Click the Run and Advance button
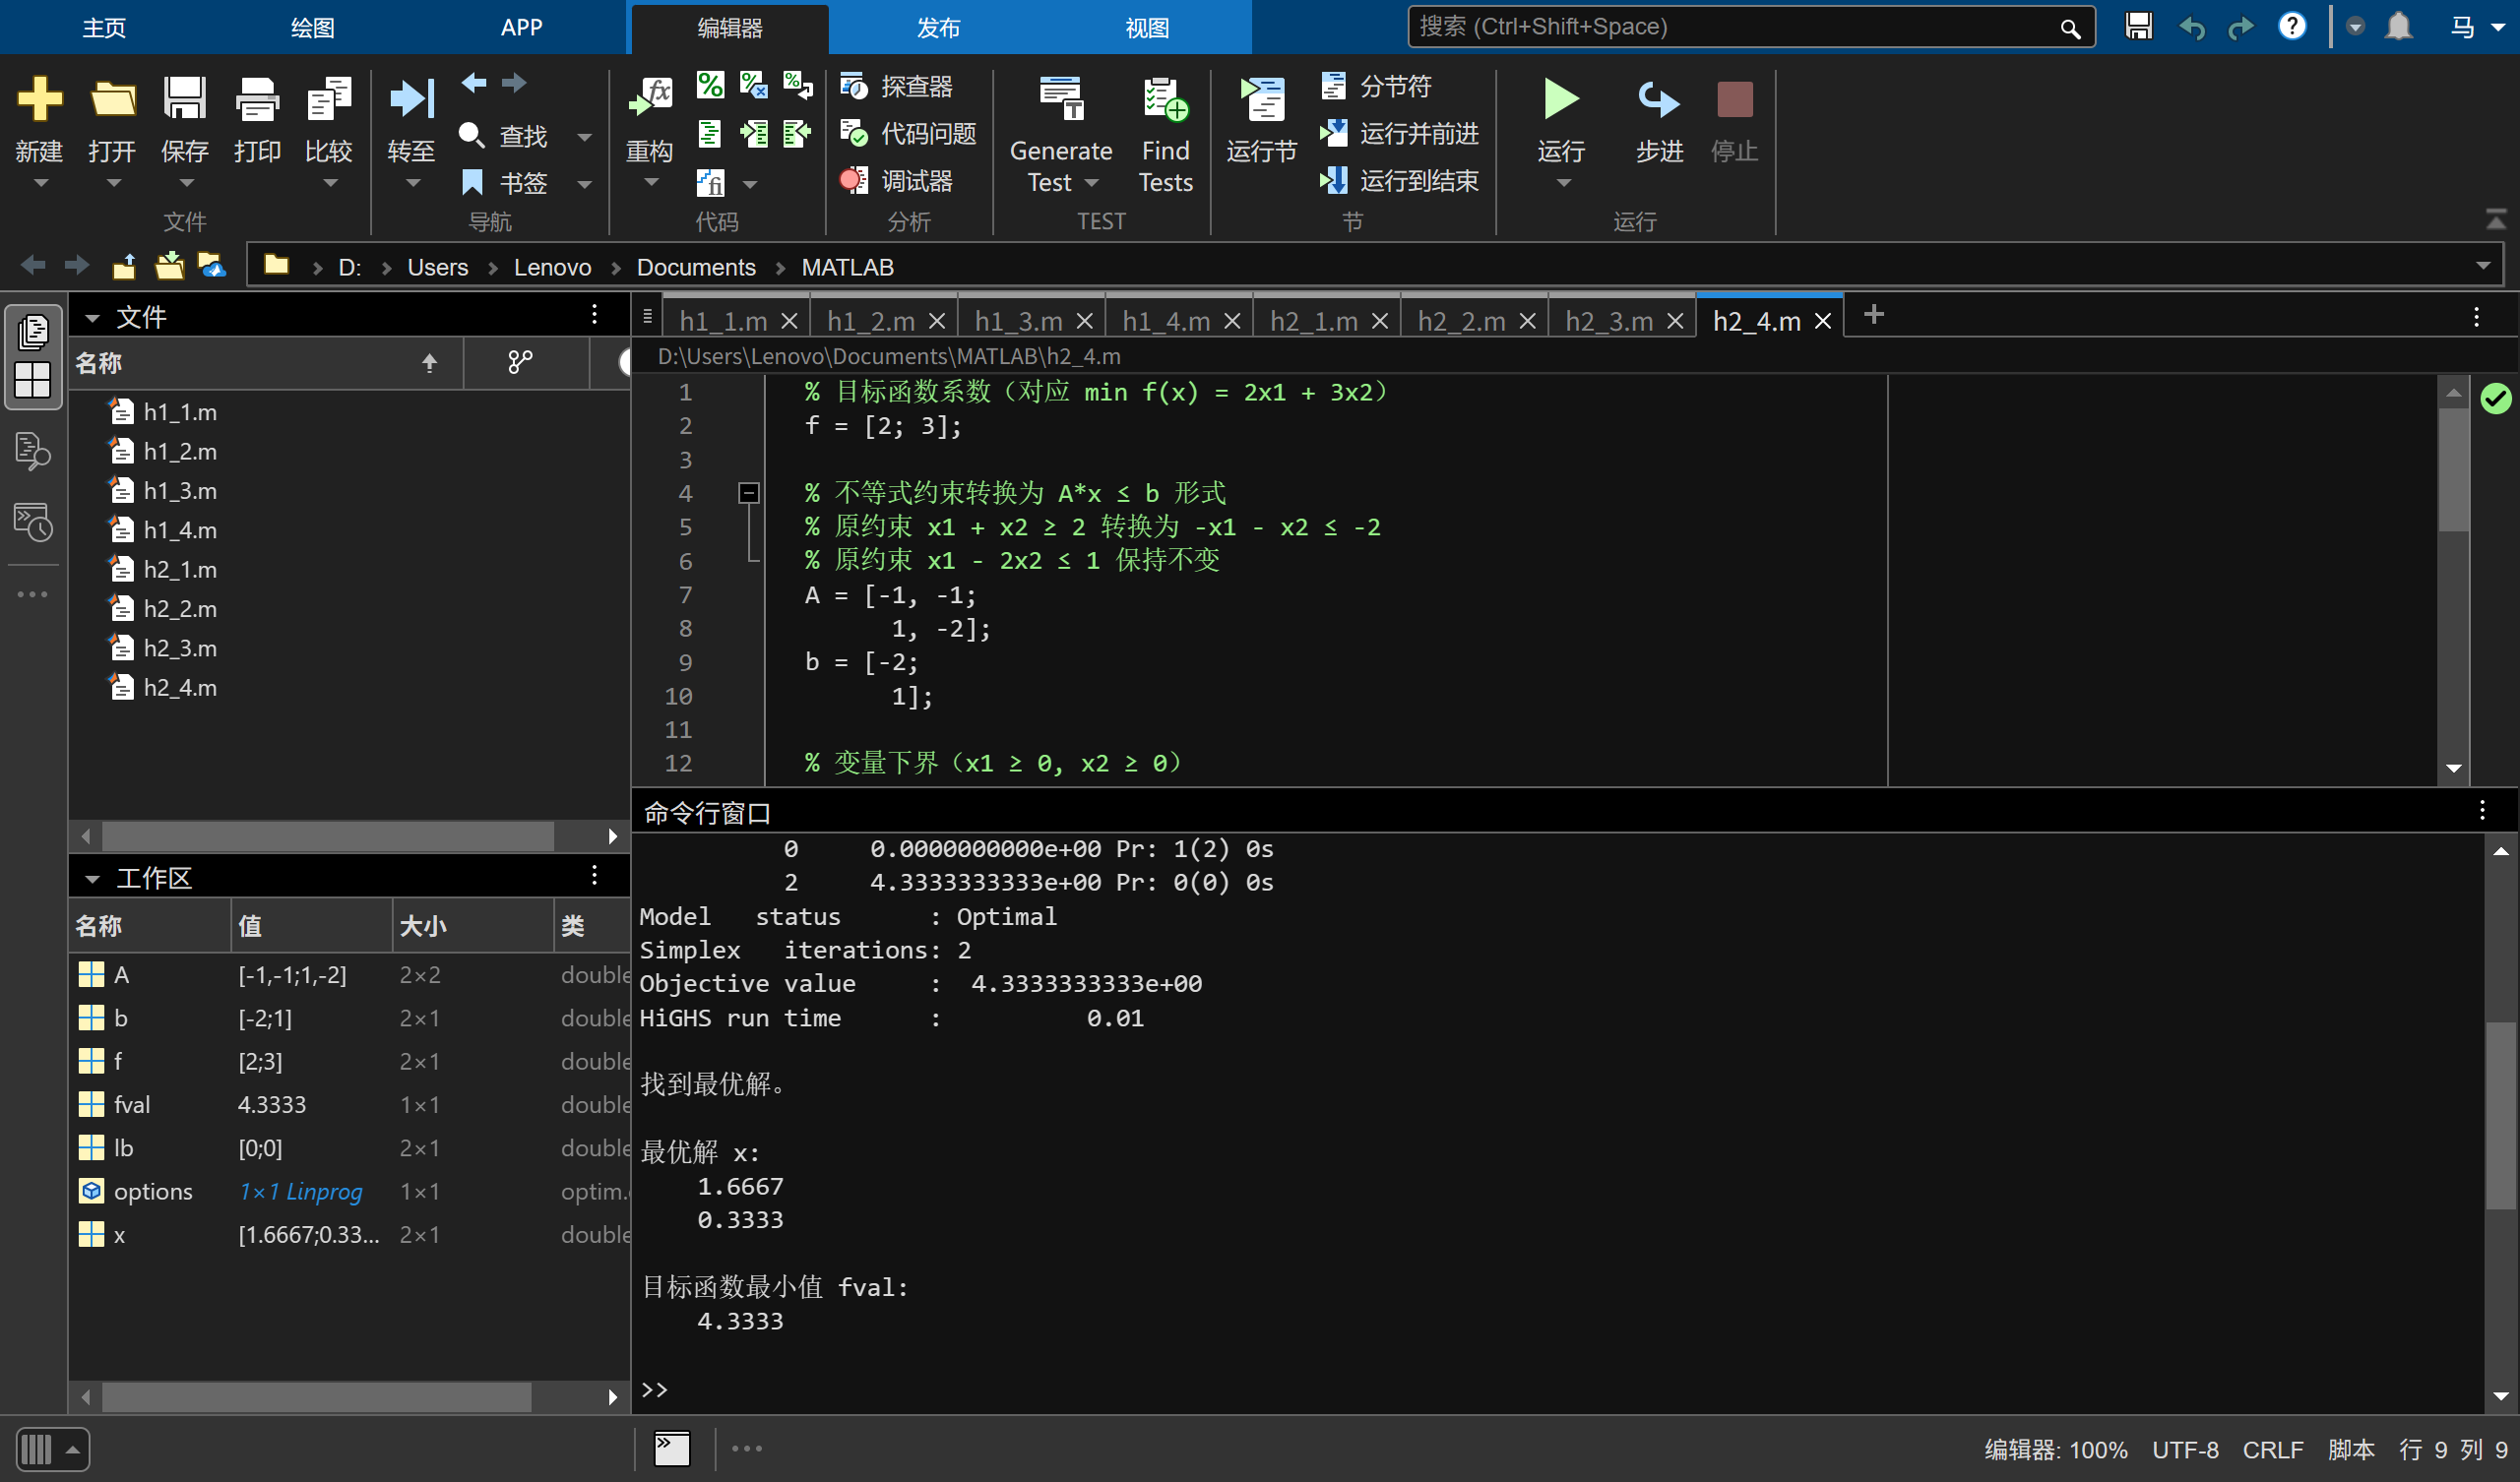The width and height of the screenshot is (2520, 1482). 1400,133
